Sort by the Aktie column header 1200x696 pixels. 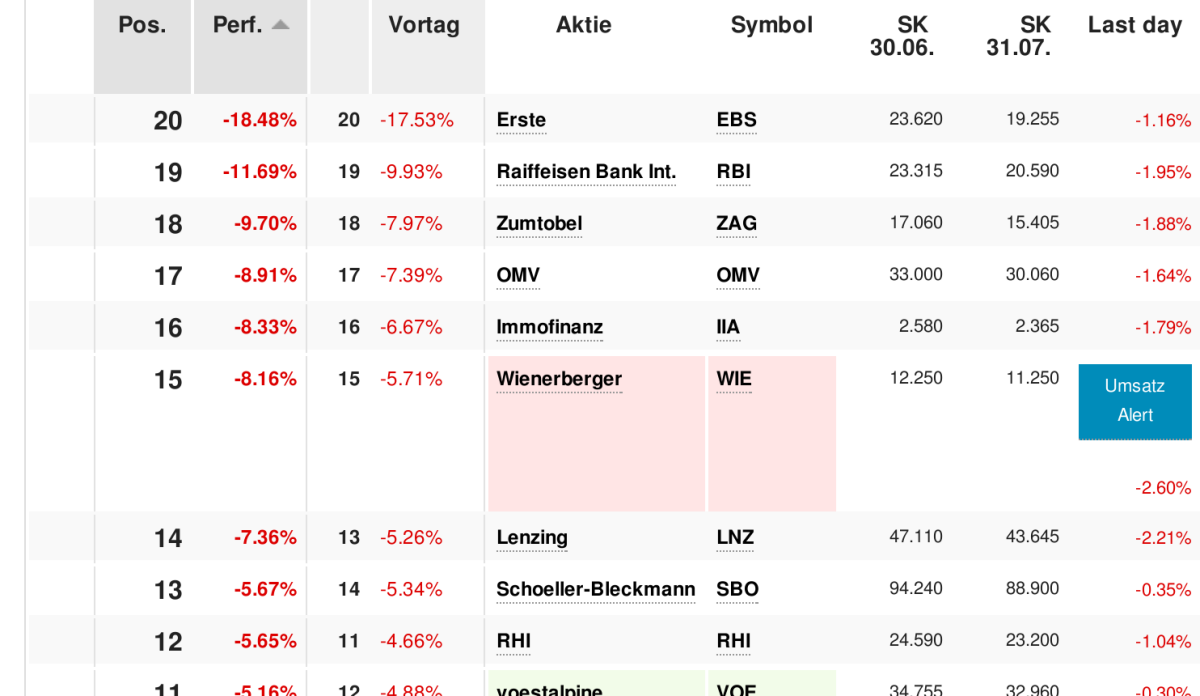[x=584, y=26]
